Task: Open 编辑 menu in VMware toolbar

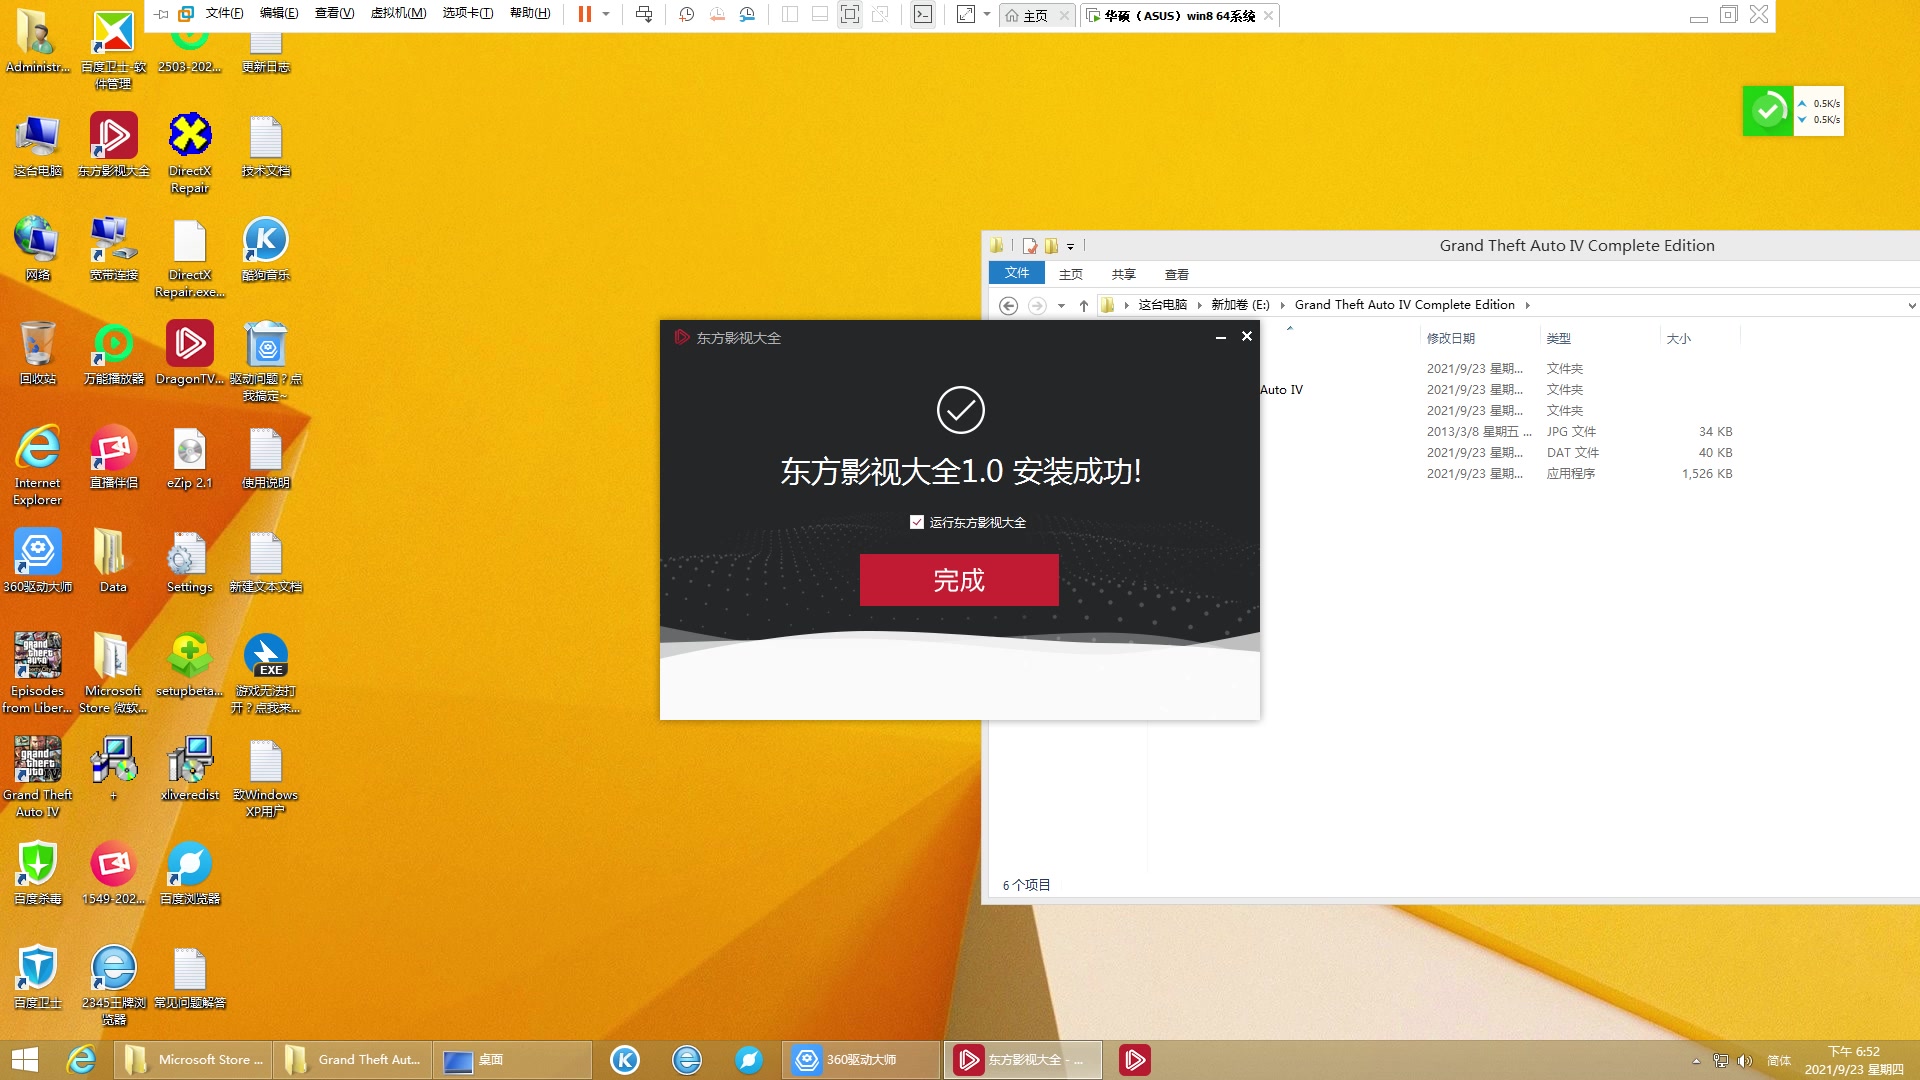Action: point(279,14)
